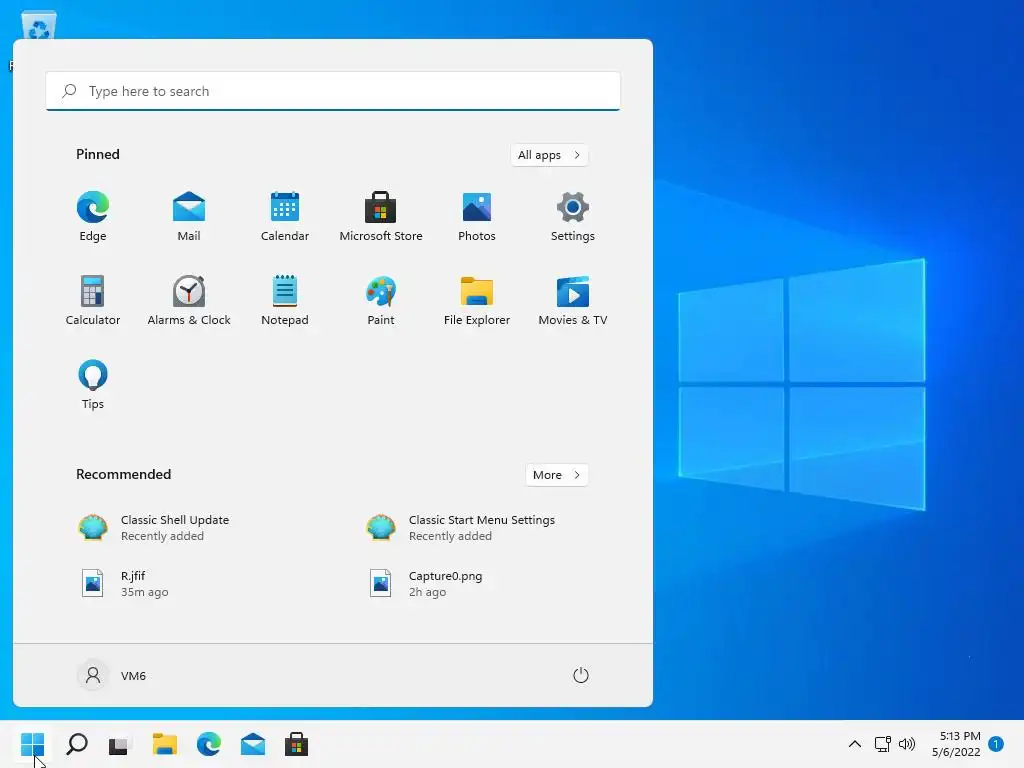Launch Movies & TV

point(573,301)
